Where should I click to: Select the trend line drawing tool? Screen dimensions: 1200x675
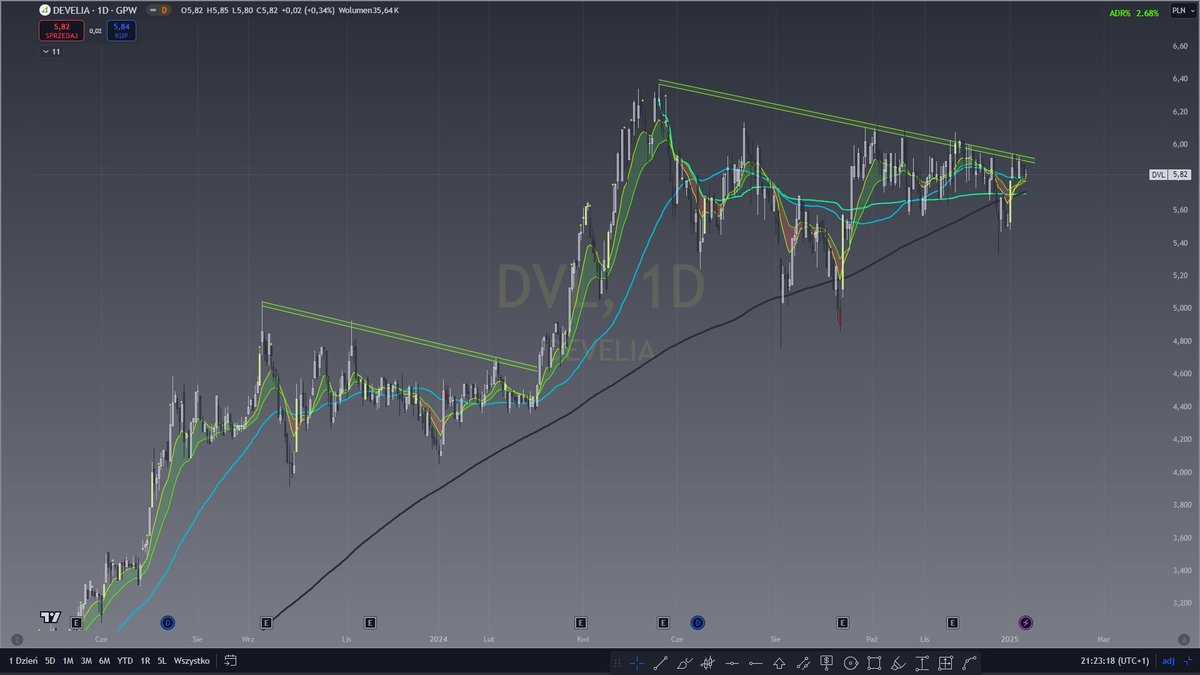660,663
